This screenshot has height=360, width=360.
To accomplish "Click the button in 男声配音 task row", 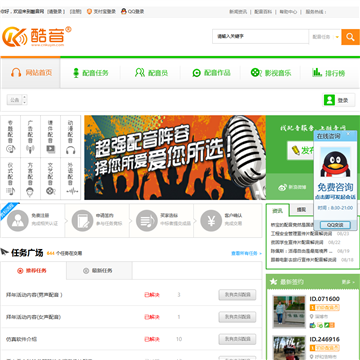I will pyautogui.click(x=237, y=295).
